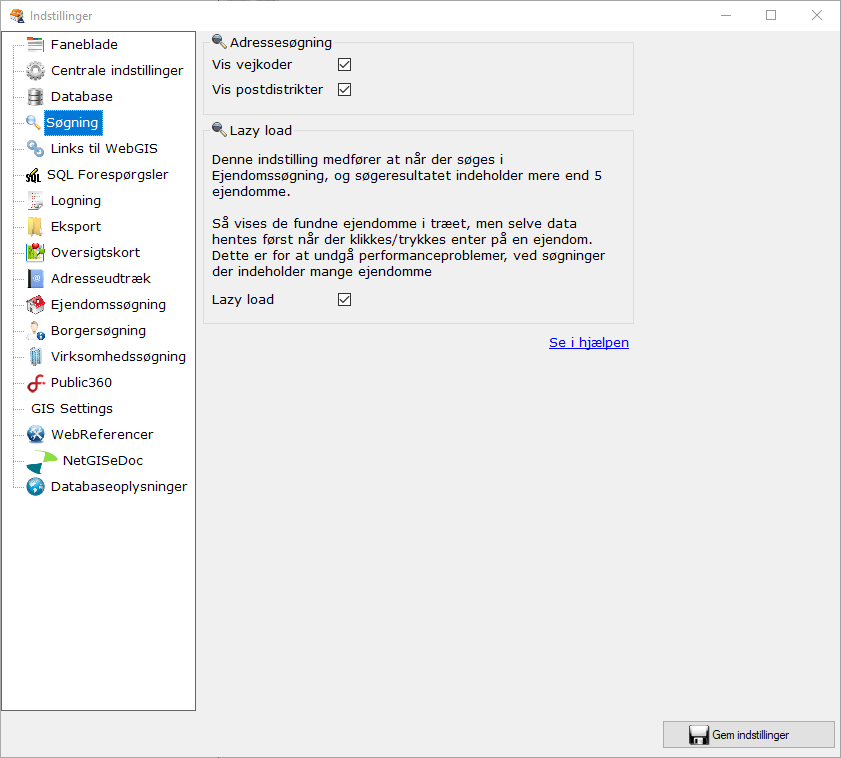Screen dimensions: 841x758
Task: Open Links til WebGIS via its chain icon
Action: 33,148
